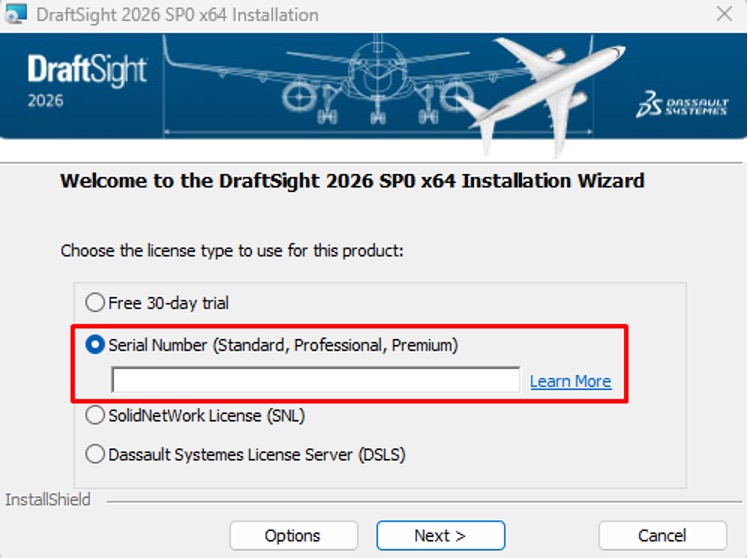The height and width of the screenshot is (558, 748).
Task: Click into the serial number text field
Action: pyautogui.click(x=316, y=380)
